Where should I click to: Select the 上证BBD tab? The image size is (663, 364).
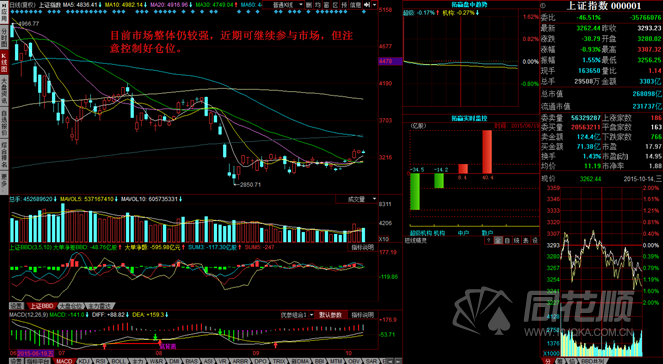click(41, 306)
